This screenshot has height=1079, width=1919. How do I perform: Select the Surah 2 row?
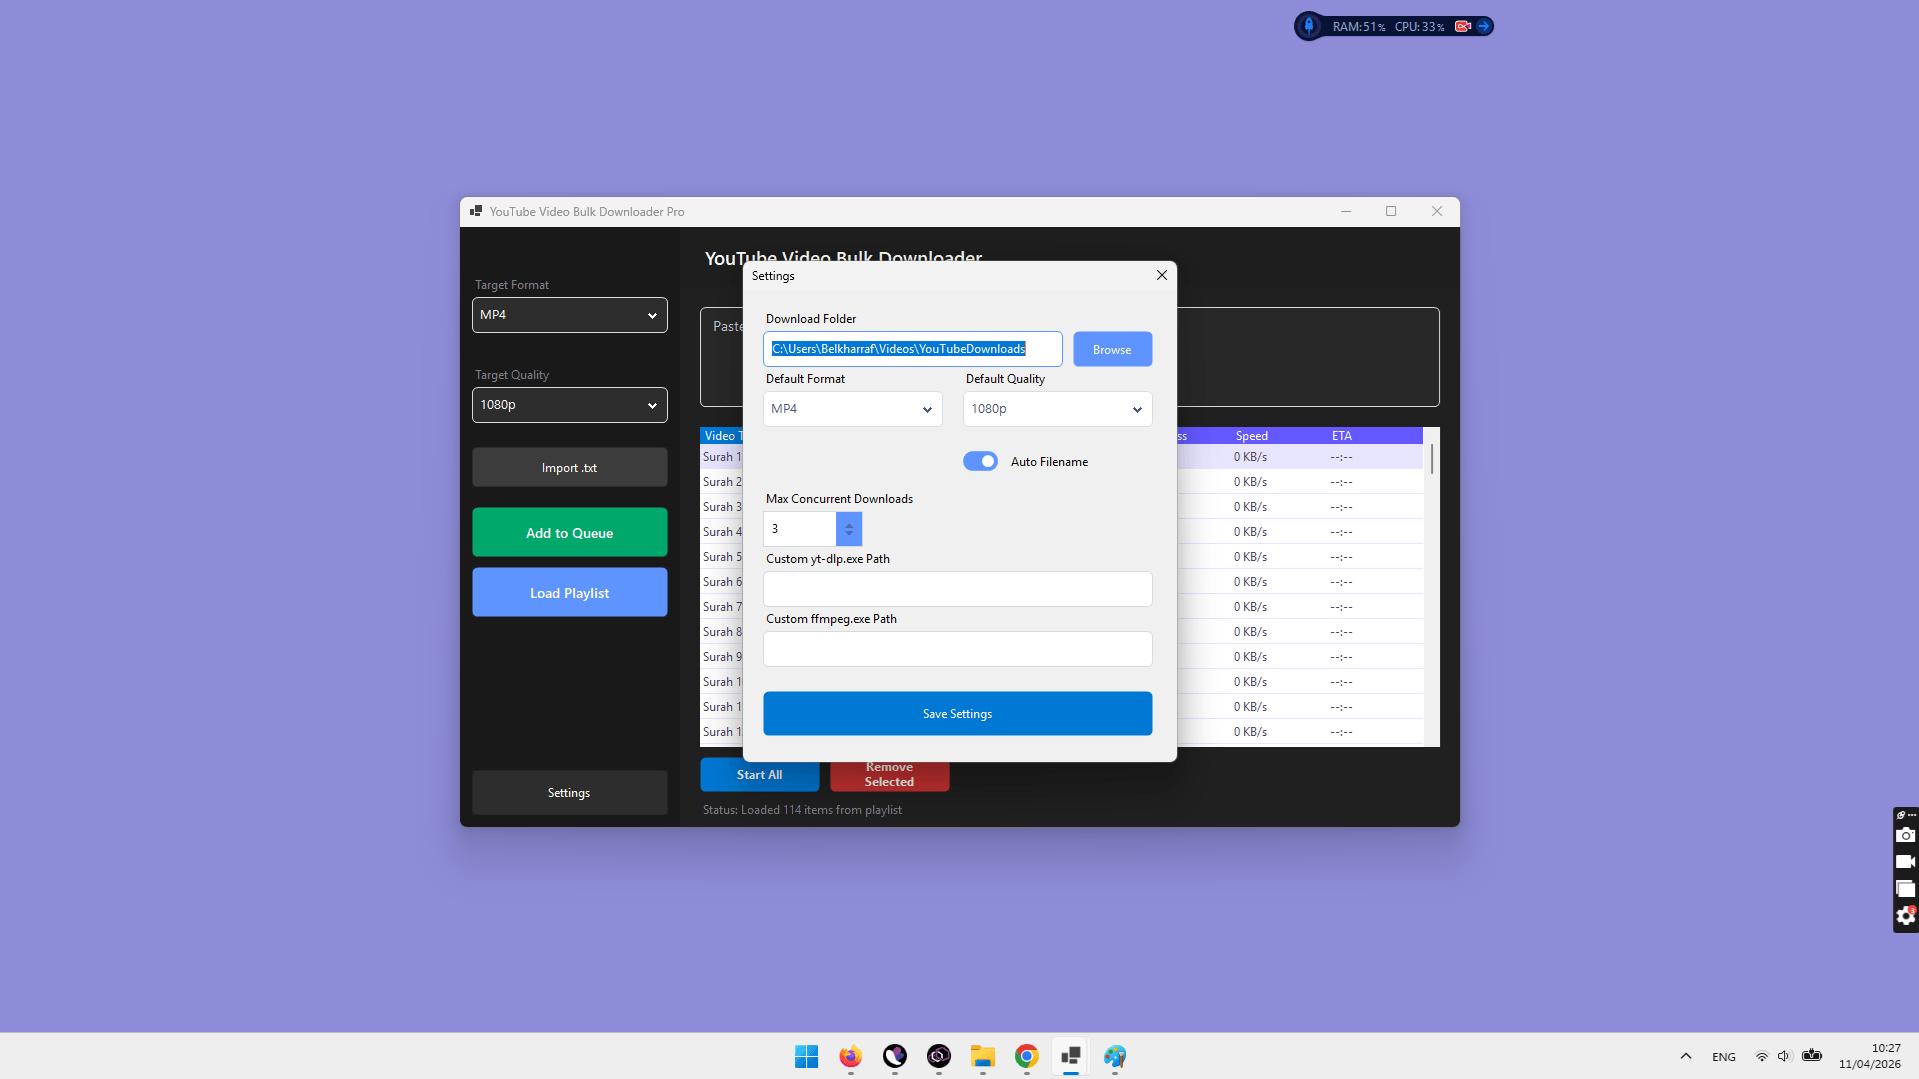click(722, 482)
